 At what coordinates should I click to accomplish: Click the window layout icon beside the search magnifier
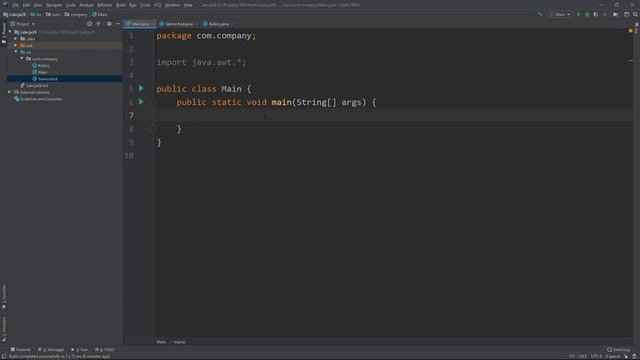tap(627, 14)
